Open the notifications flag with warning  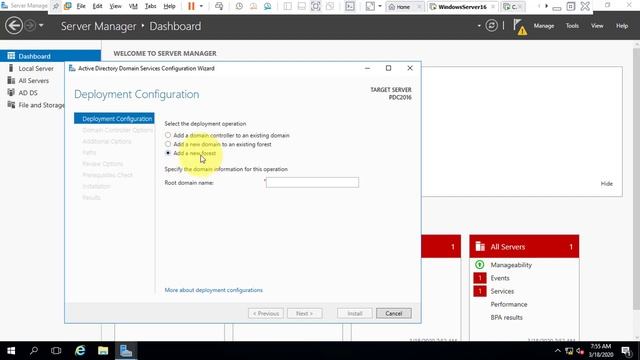pos(520,27)
